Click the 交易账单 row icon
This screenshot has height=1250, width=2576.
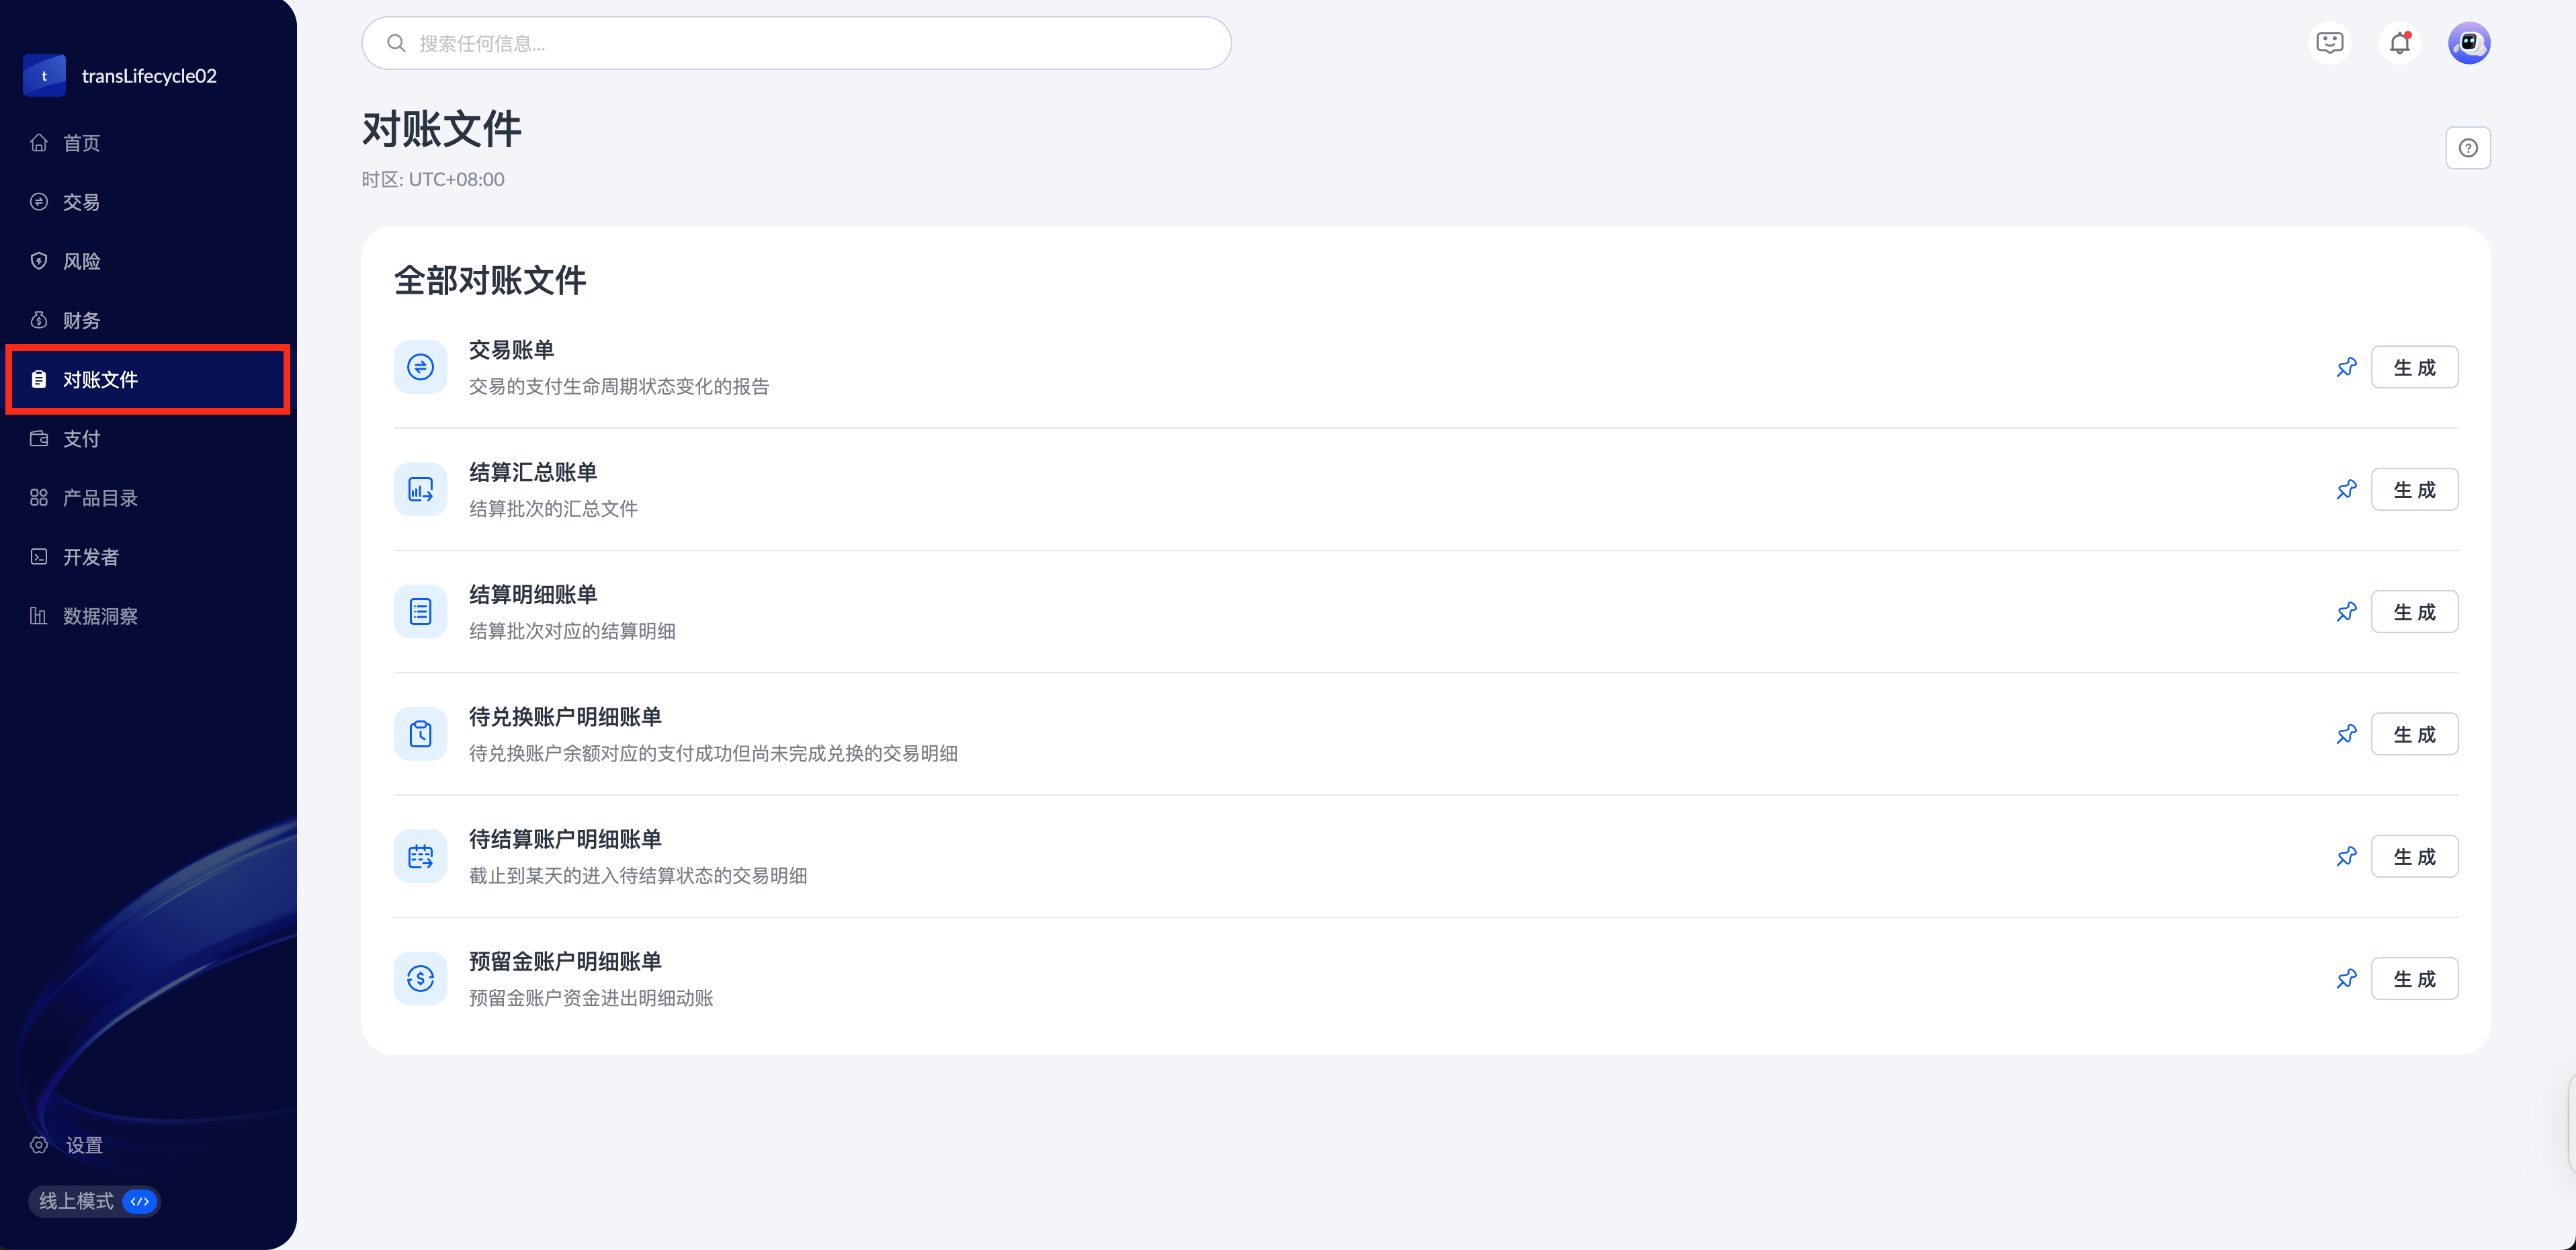(420, 367)
